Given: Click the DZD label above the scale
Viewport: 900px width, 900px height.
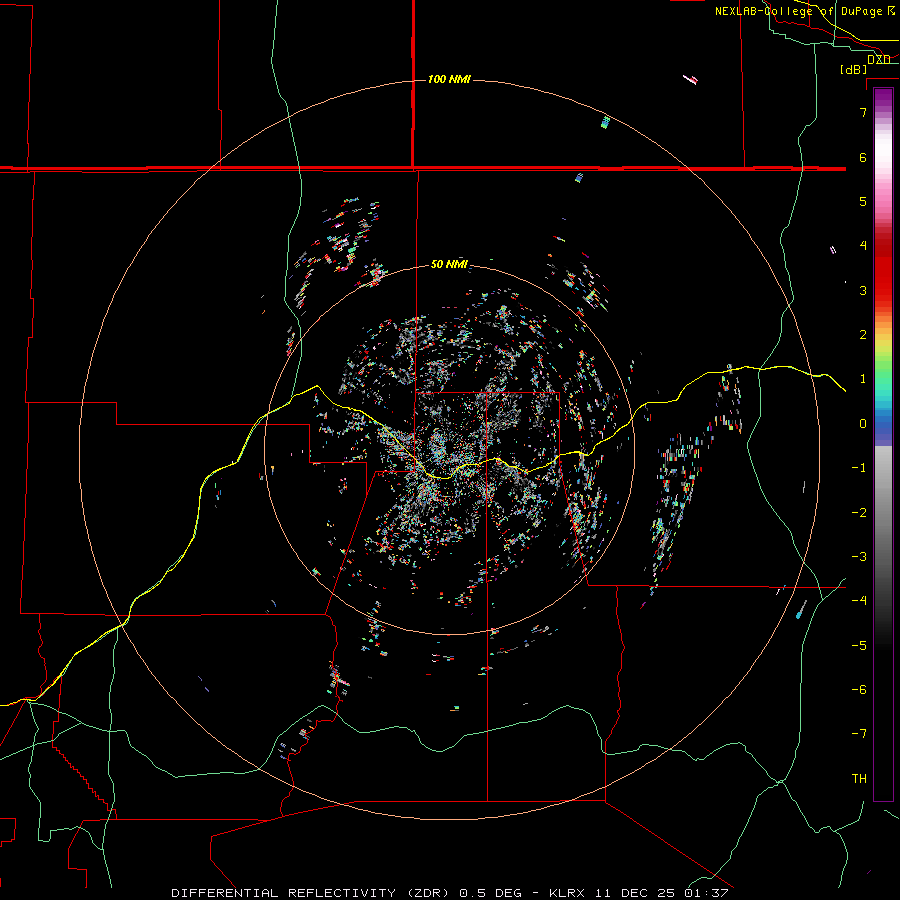Looking at the screenshot, I should [879, 59].
